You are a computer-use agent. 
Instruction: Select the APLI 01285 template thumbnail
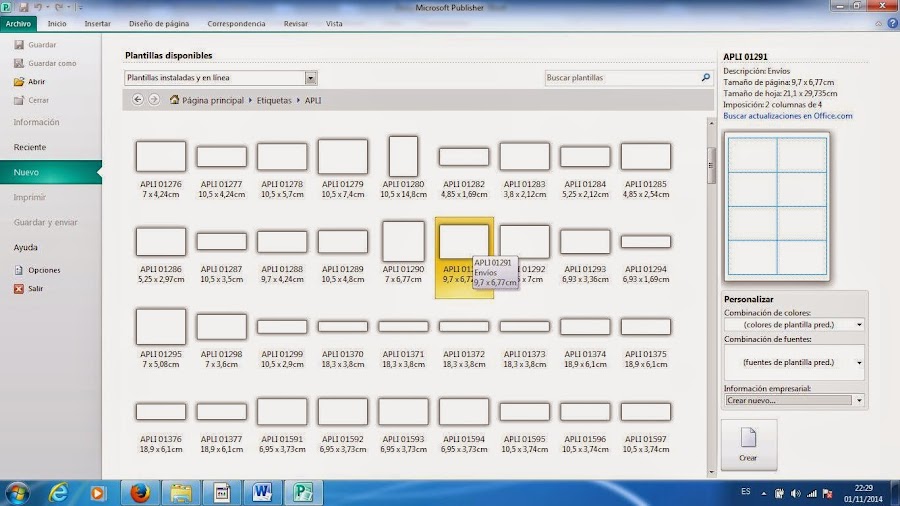tap(646, 157)
